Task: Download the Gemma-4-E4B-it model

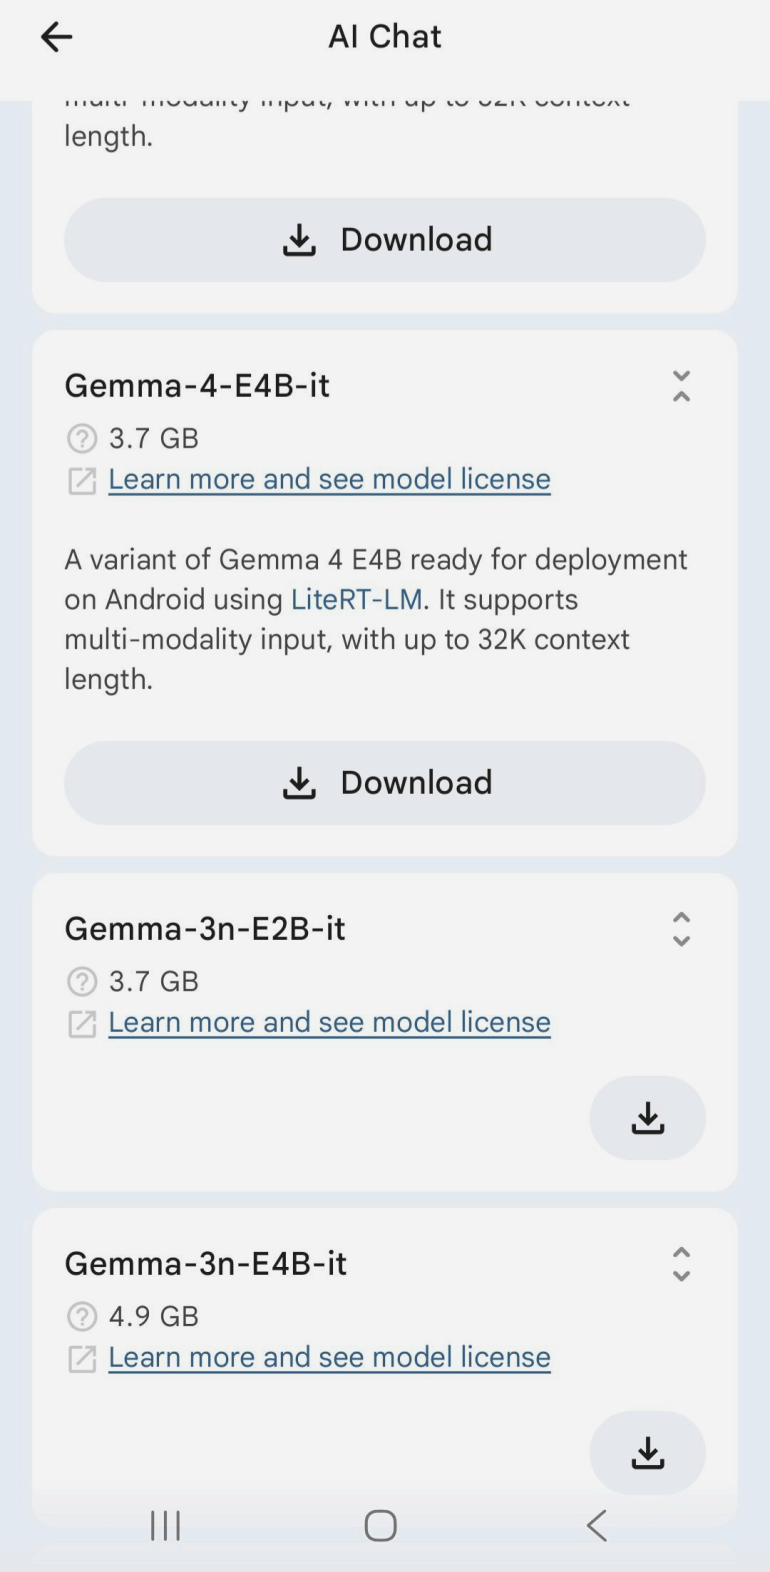Action: pos(385,783)
